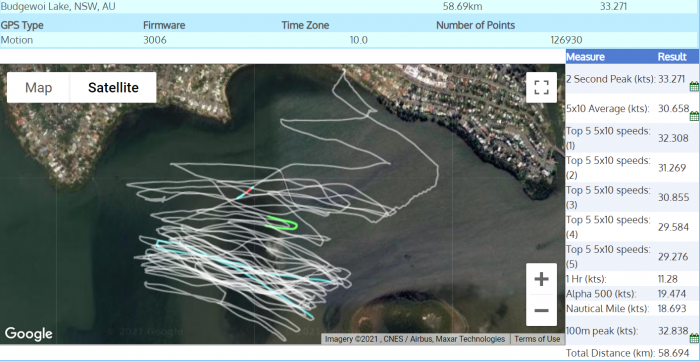This screenshot has width=700, height=362.
Task: Select the Alpha 500 (kts) row
Action: 632,294
